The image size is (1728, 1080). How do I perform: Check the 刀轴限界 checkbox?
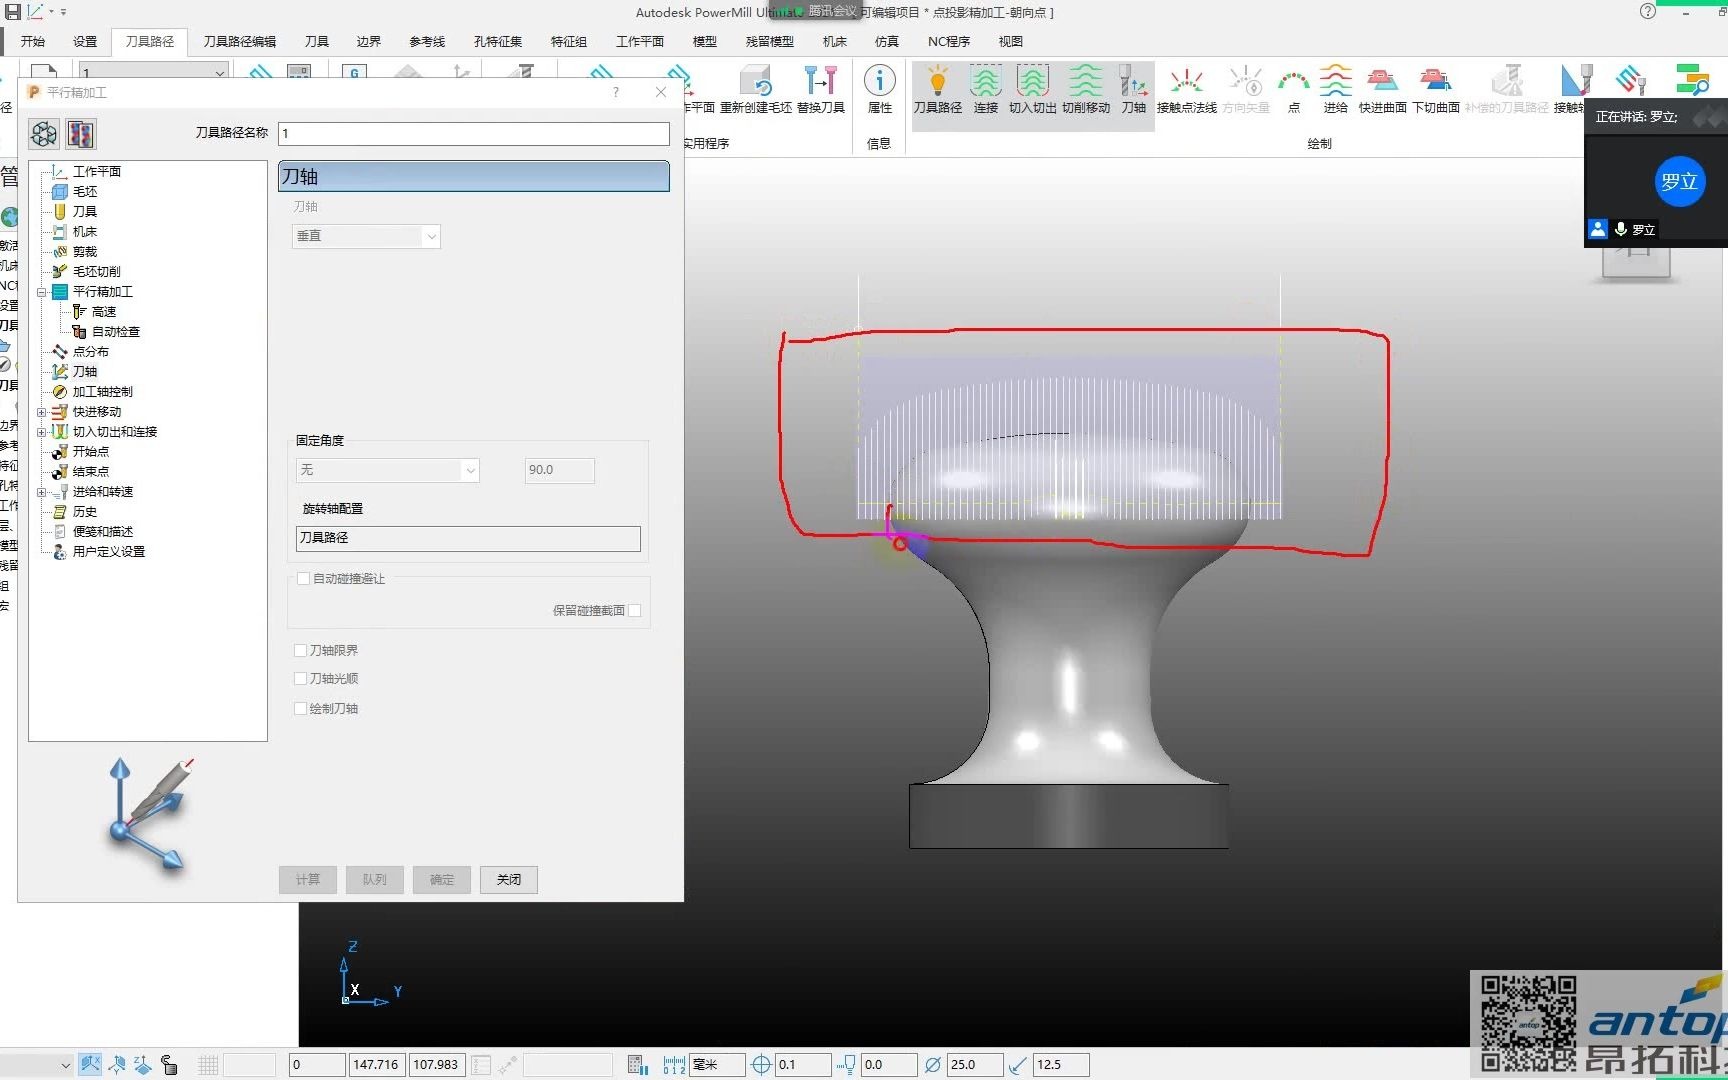tap(300, 650)
